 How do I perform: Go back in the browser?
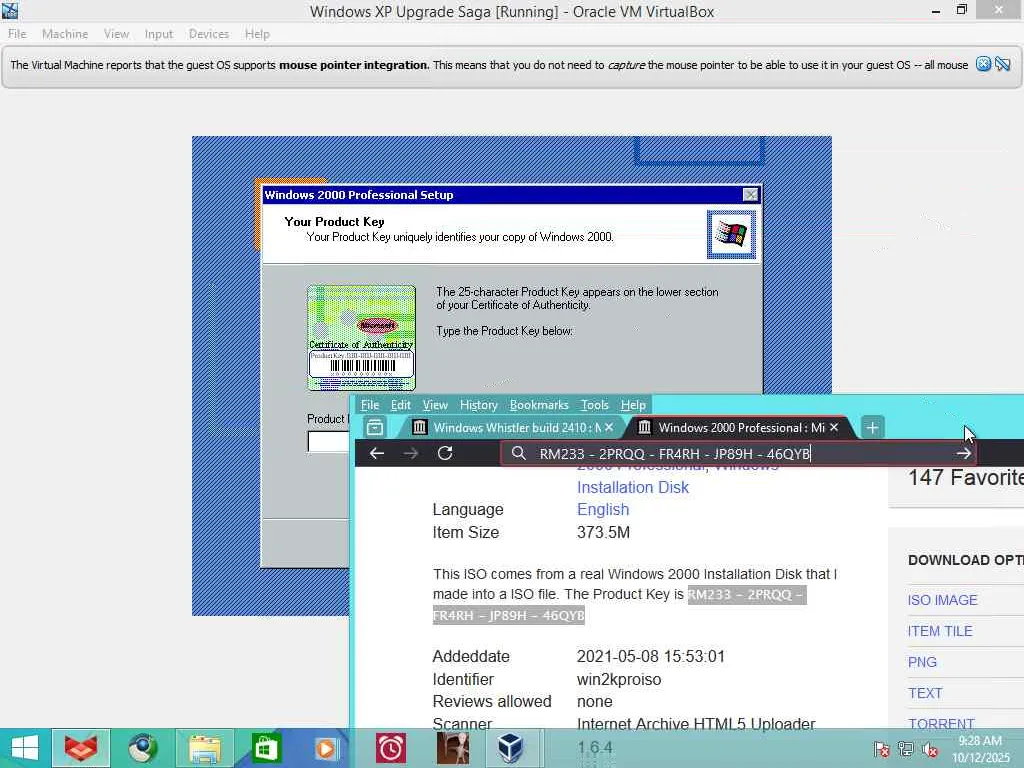pyautogui.click(x=377, y=453)
